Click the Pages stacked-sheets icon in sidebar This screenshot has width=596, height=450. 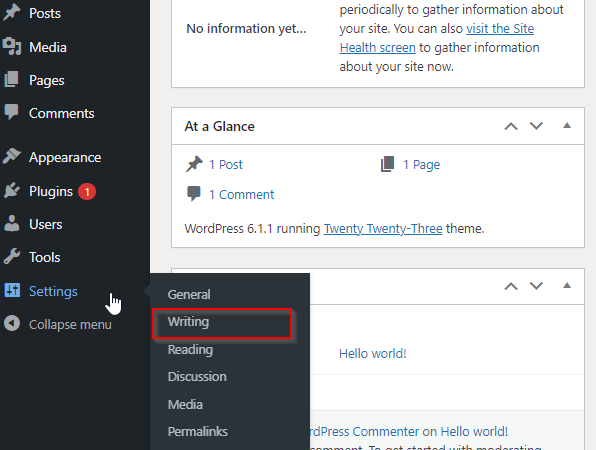pos(11,79)
